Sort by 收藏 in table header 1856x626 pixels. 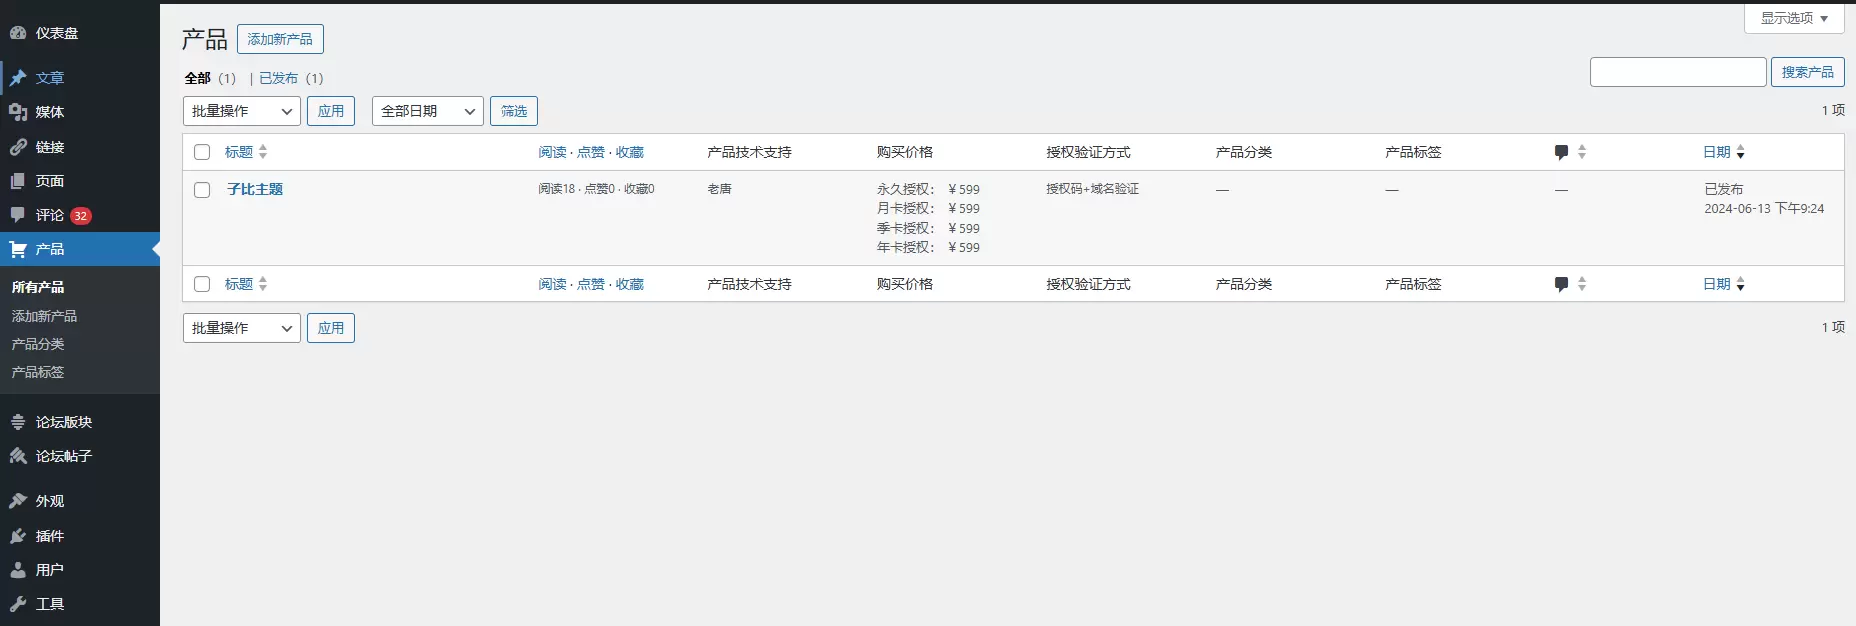pyautogui.click(x=630, y=152)
